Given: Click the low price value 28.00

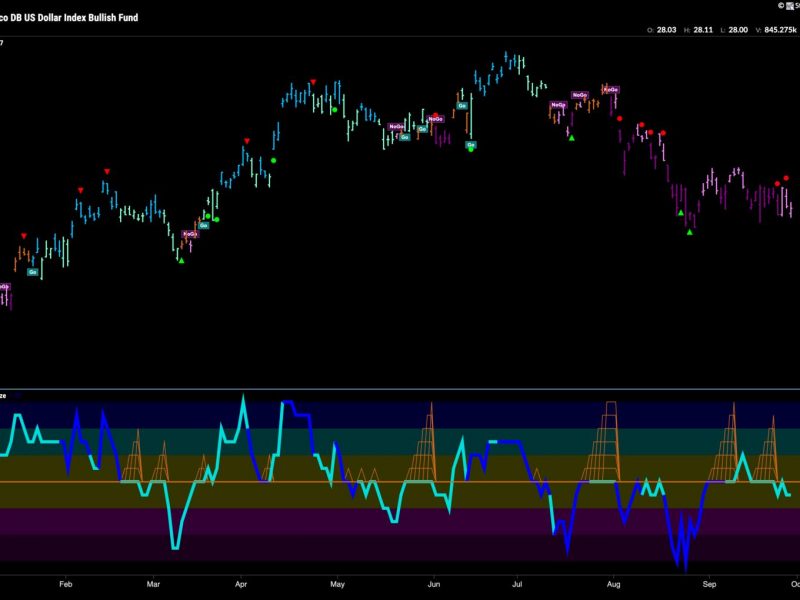Looking at the screenshot, I should (738, 30).
